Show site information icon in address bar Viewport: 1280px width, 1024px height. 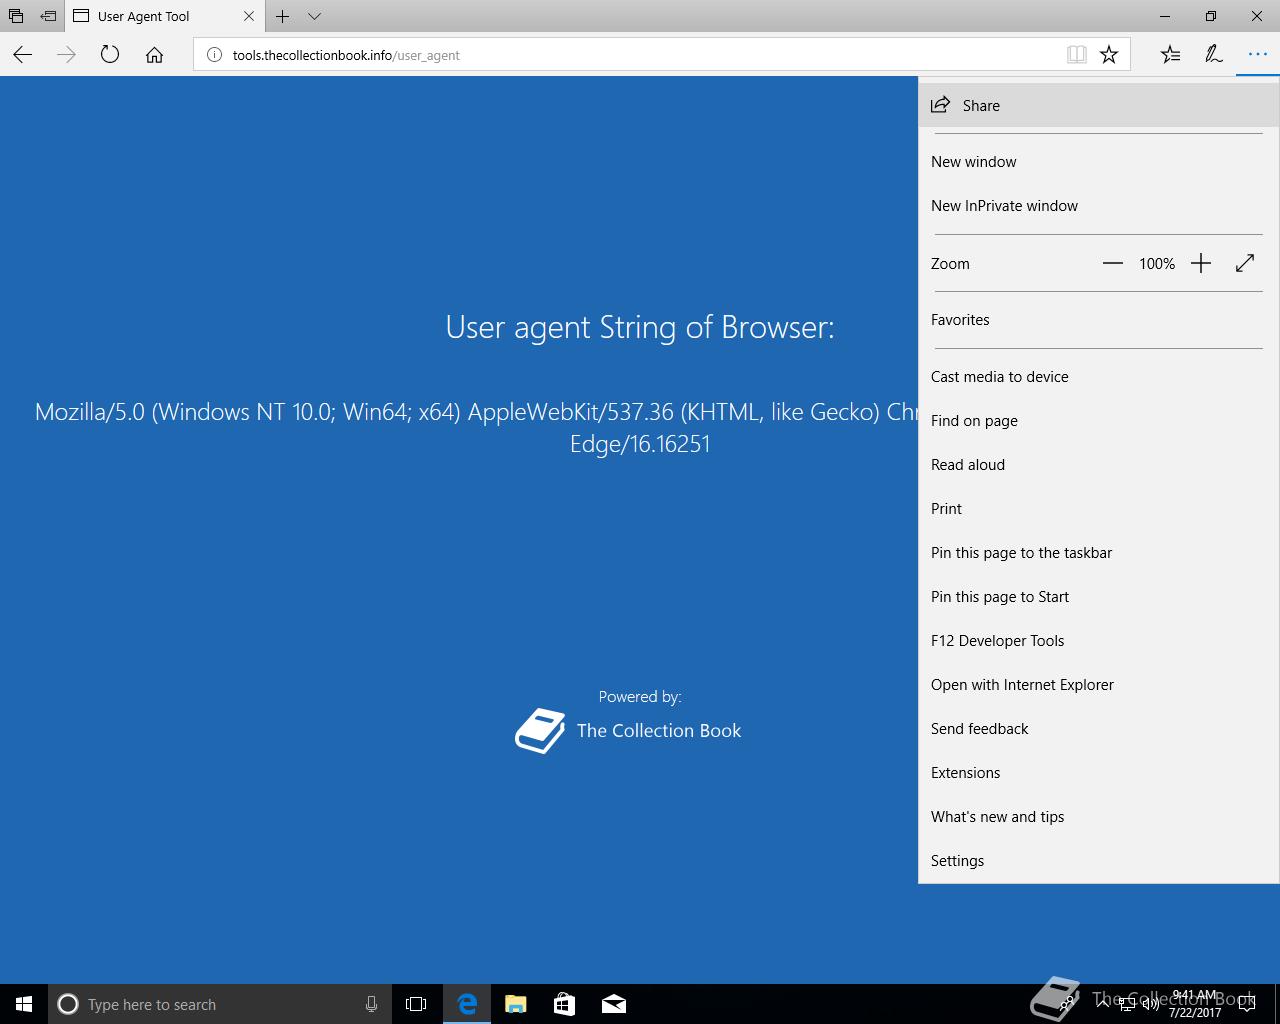click(x=214, y=55)
